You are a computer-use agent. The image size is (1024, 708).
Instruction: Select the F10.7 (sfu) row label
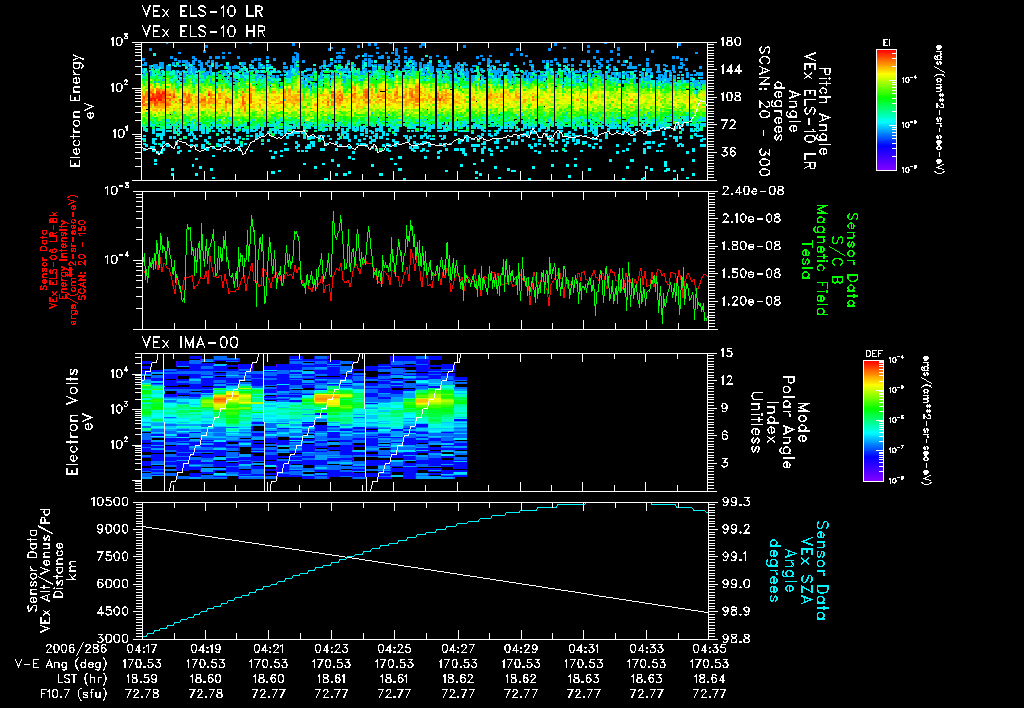(73, 693)
